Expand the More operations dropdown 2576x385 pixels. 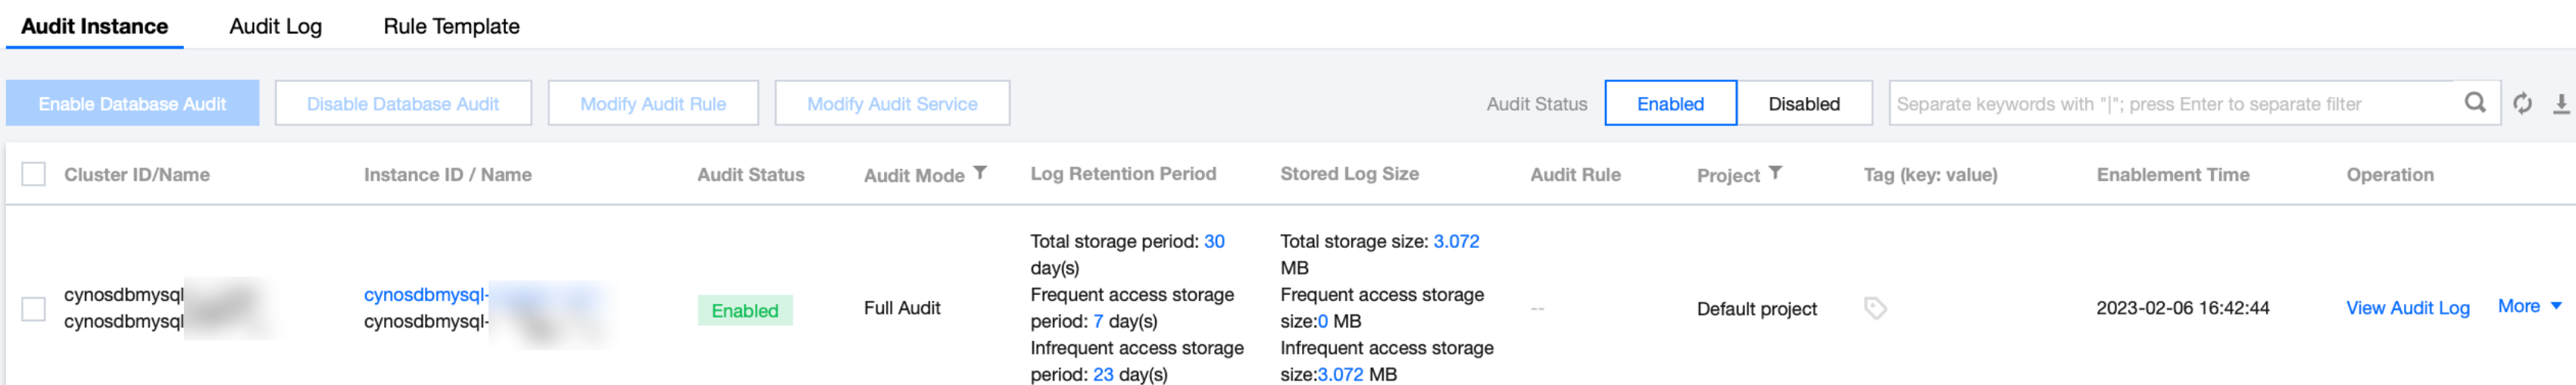(2528, 306)
